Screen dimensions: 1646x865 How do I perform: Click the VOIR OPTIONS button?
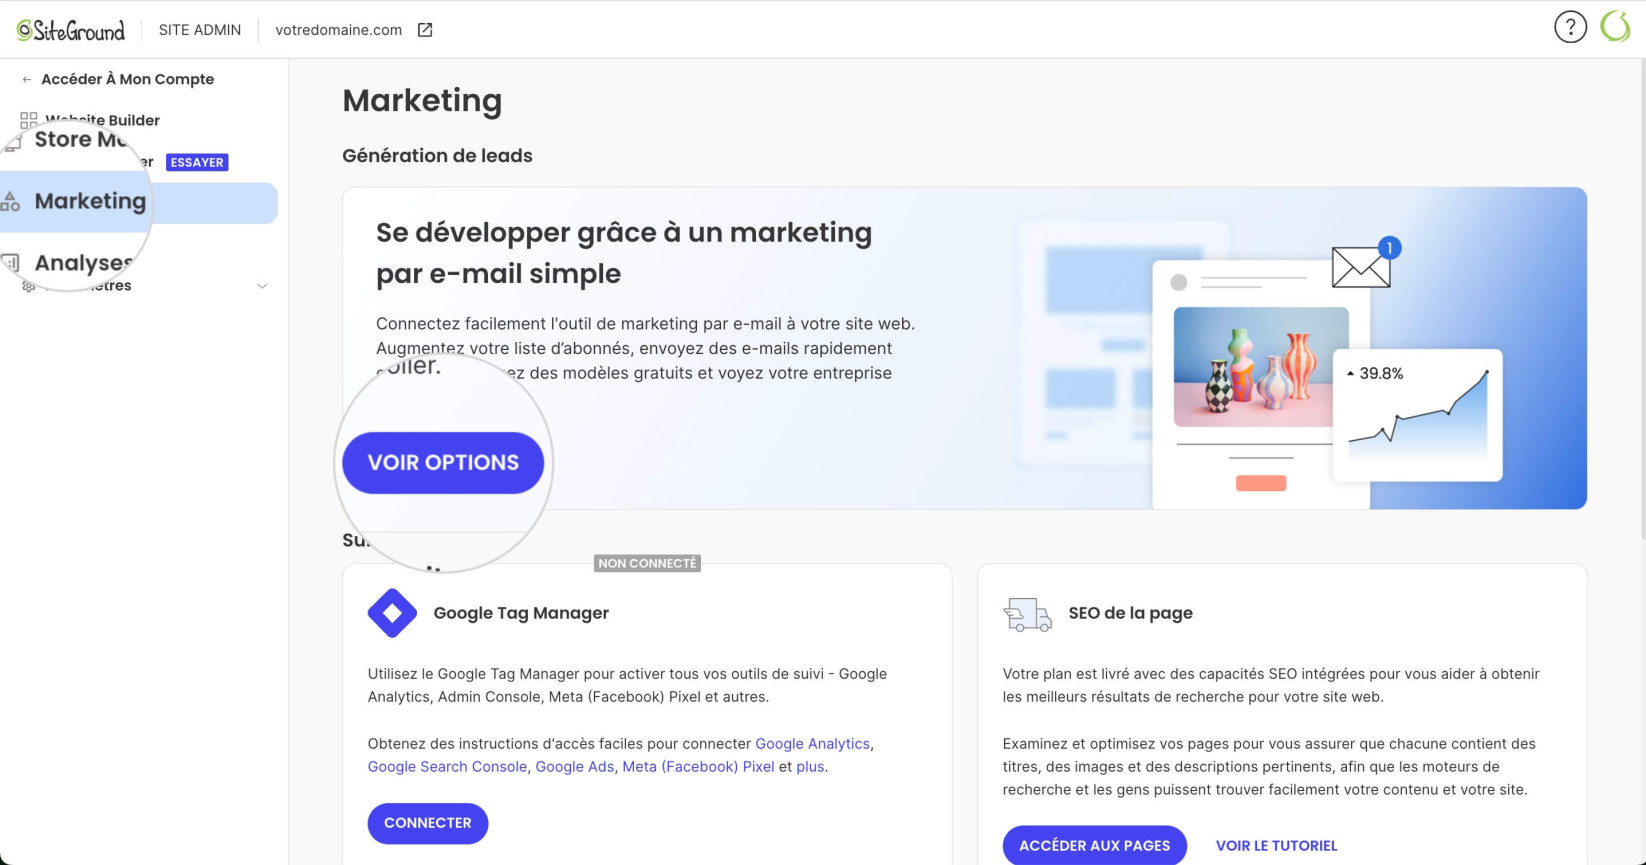pos(443,463)
